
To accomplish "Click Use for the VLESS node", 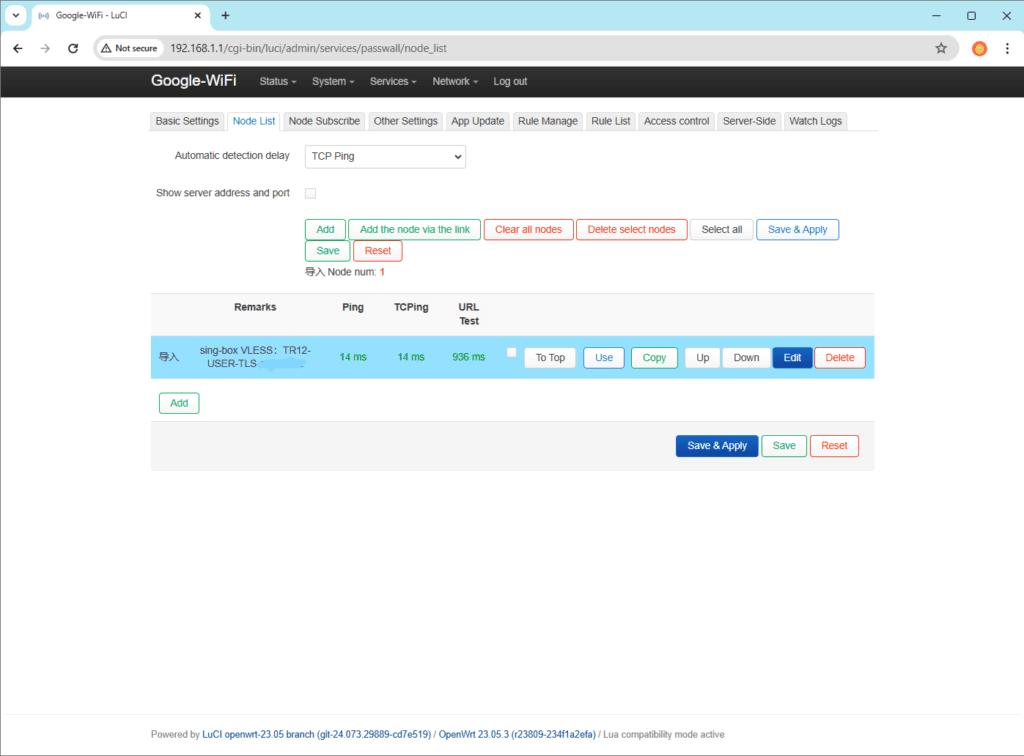I will tap(604, 358).
